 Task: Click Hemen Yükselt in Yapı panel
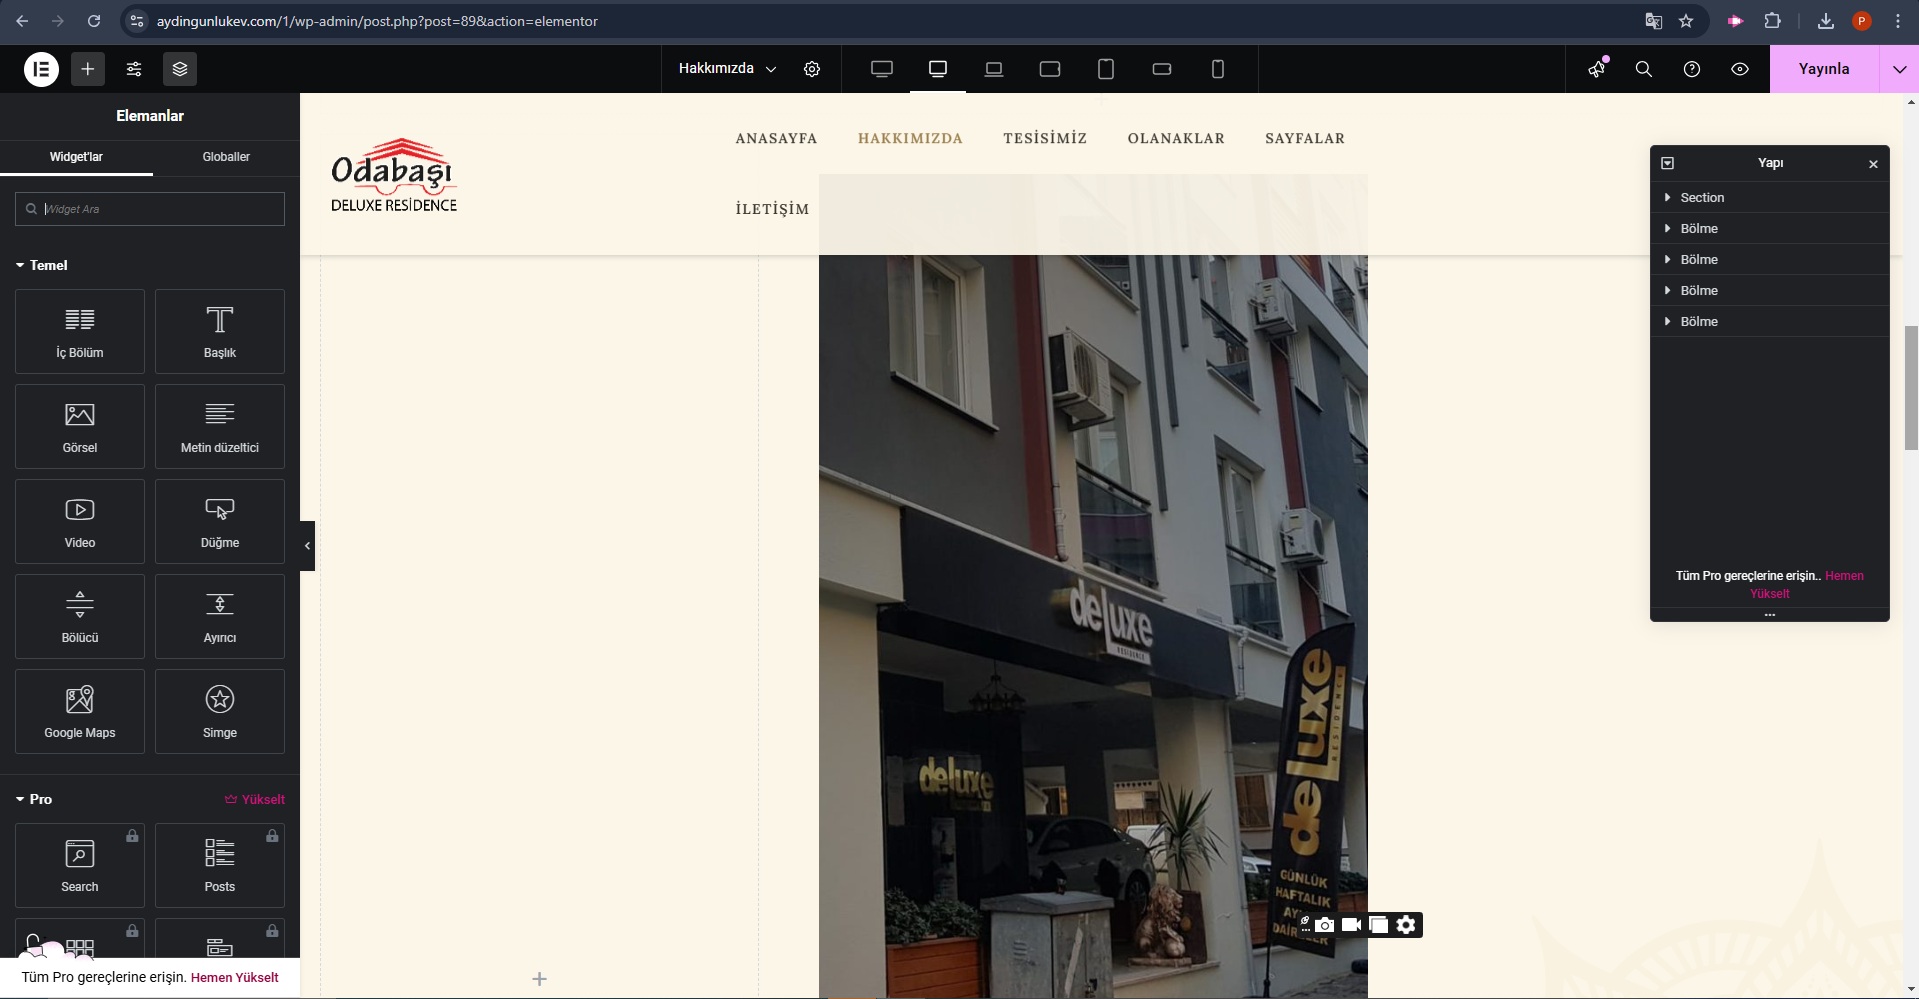[x=1806, y=584]
